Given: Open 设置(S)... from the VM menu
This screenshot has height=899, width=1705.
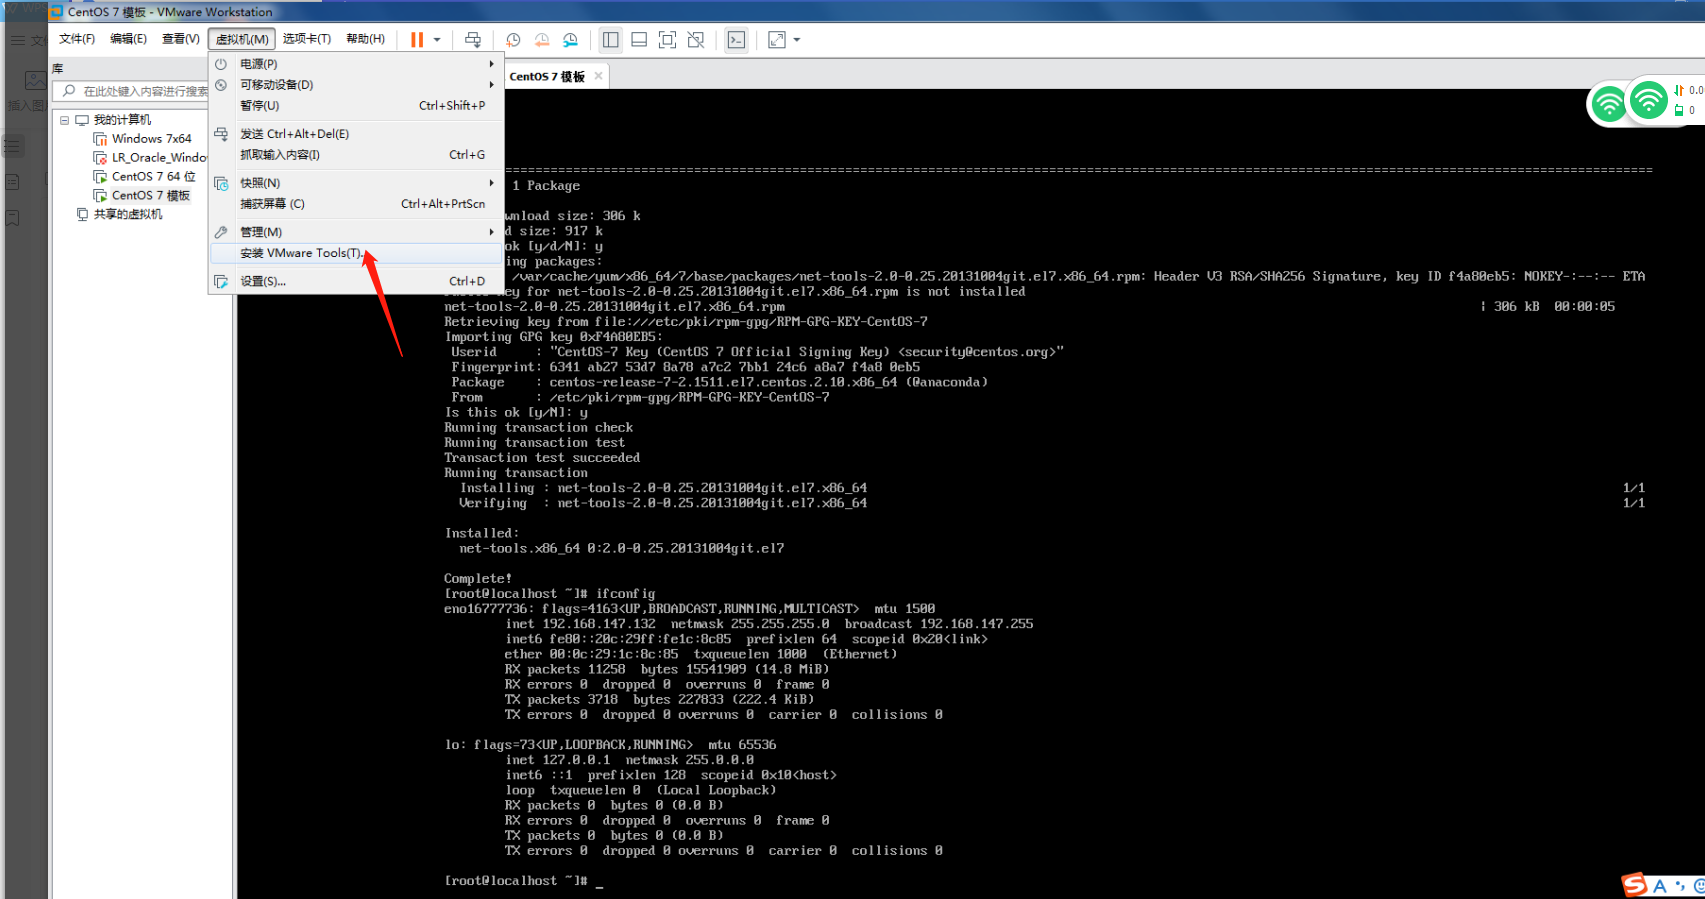Looking at the screenshot, I should (x=355, y=281).
